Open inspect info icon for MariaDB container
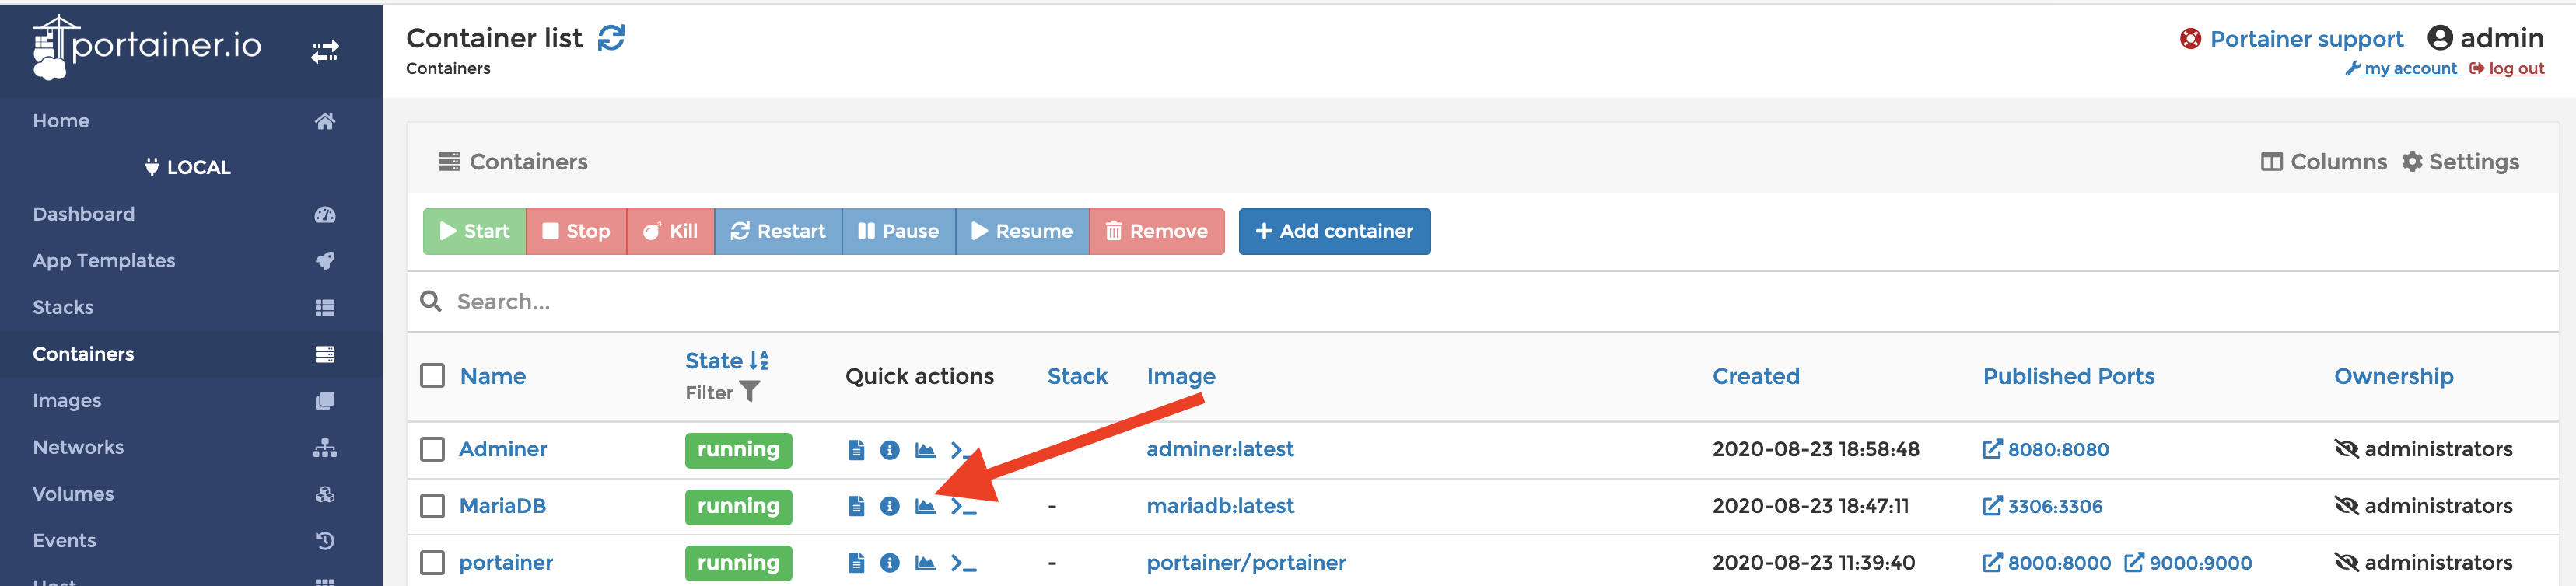 (890, 506)
